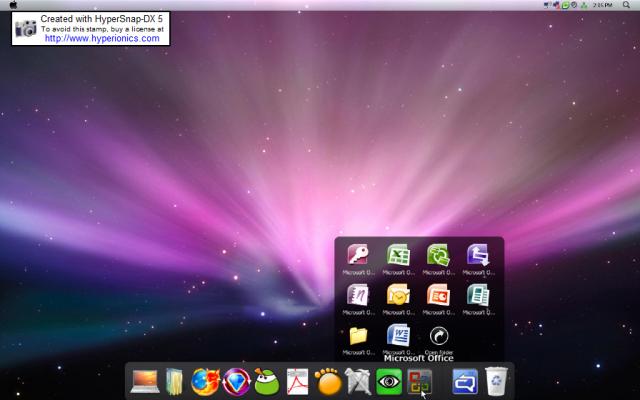Open the gem diamond app in dock
640x400 pixels.
236,382
